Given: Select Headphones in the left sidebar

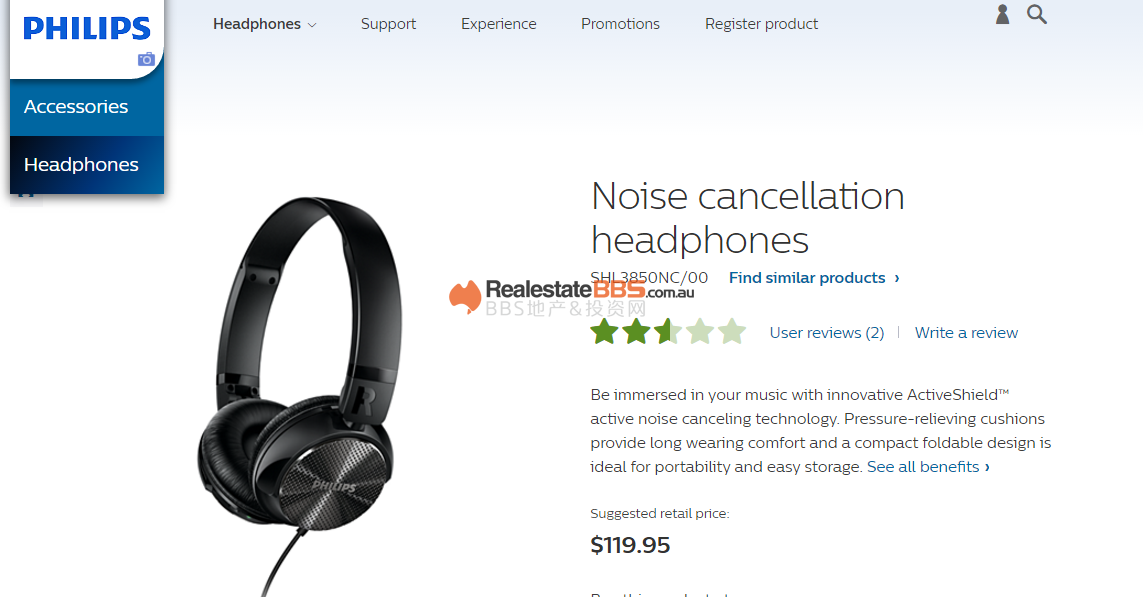Looking at the screenshot, I should (81, 165).
